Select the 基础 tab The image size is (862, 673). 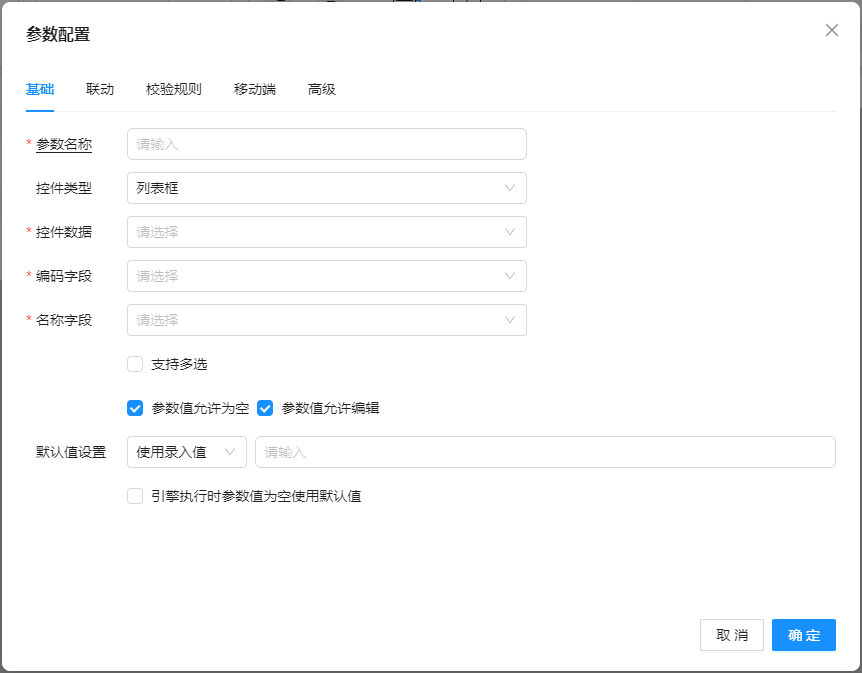click(x=40, y=89)
